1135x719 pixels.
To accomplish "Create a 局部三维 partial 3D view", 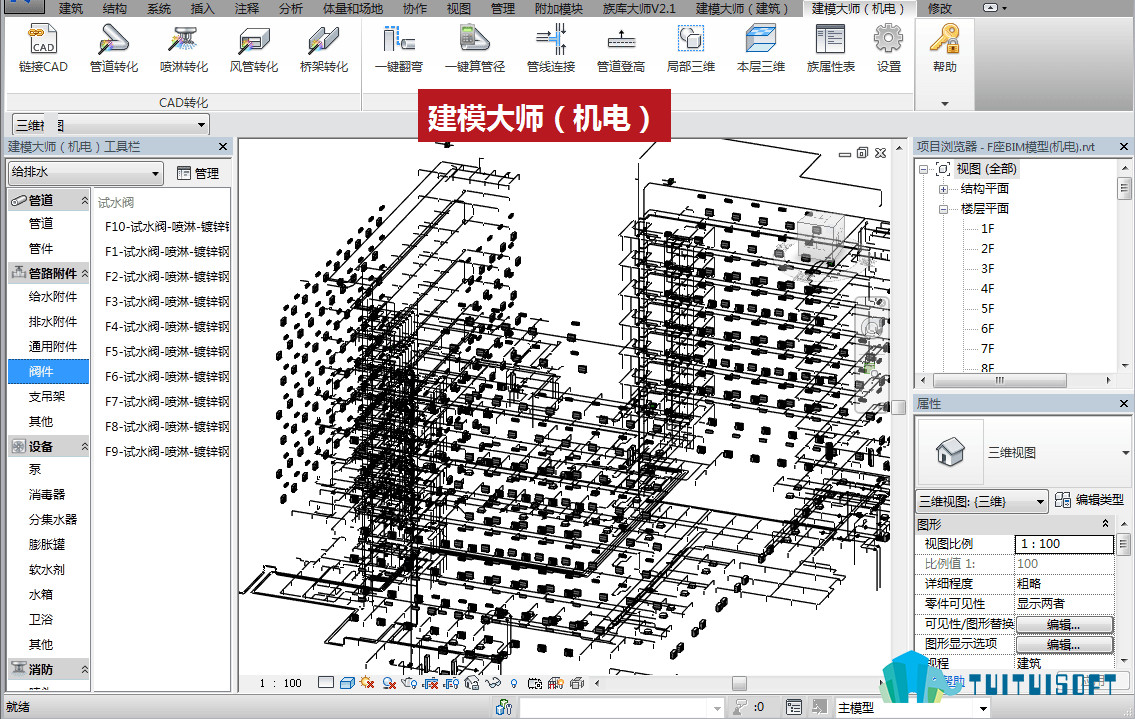I will (x=691, y=49).
